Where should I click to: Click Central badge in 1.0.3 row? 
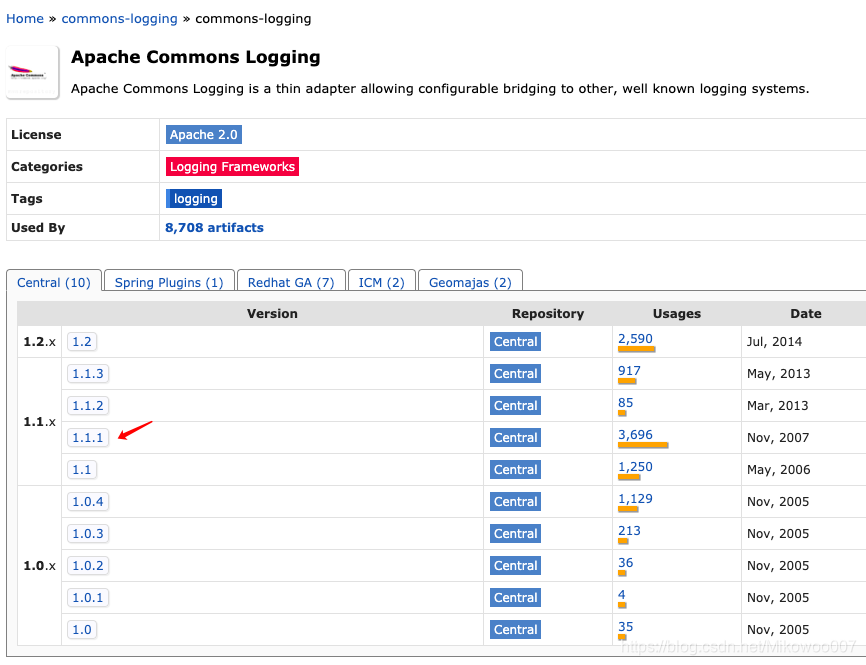pos(515,534)
